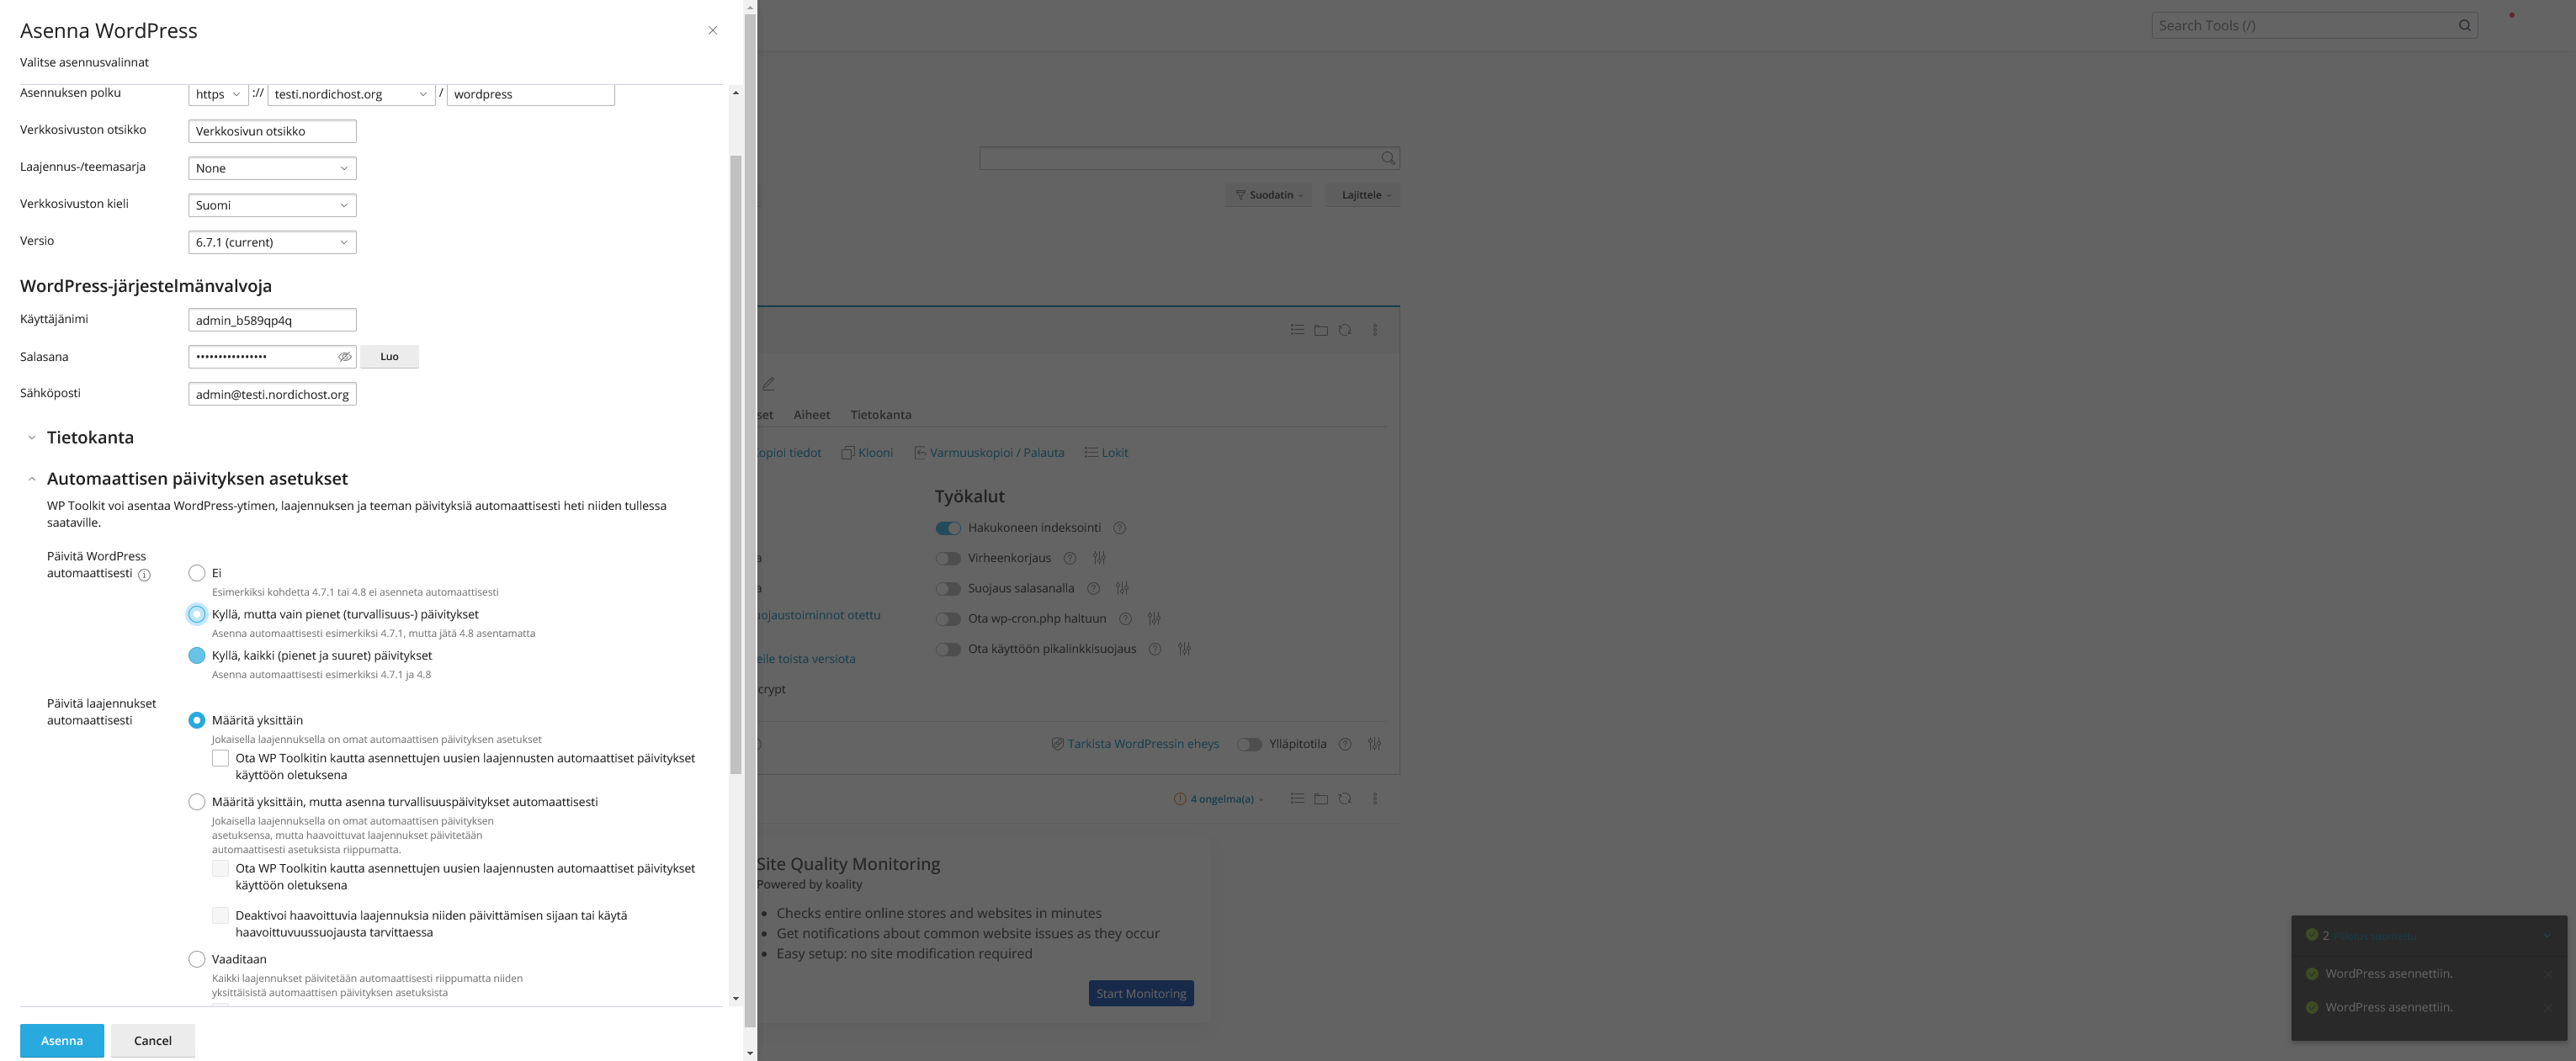Select Kyllä, kaikki päivitykset radio button
2576x1061 pixels.
pos(197,655)
